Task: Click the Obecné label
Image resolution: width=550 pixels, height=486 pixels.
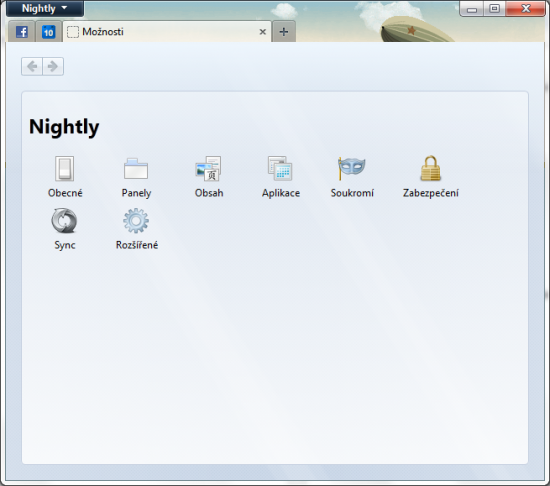Action: coord(65,193)
